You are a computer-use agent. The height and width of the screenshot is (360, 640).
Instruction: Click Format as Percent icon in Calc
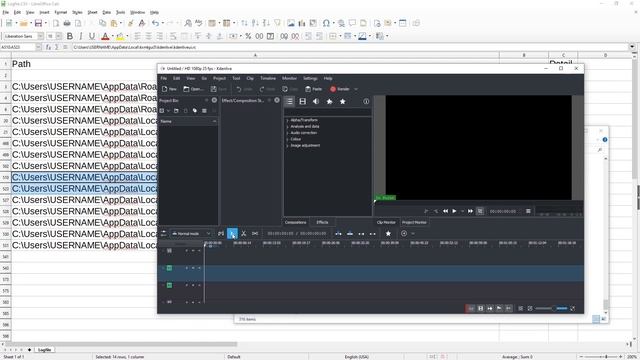click(x=248, y=36)
